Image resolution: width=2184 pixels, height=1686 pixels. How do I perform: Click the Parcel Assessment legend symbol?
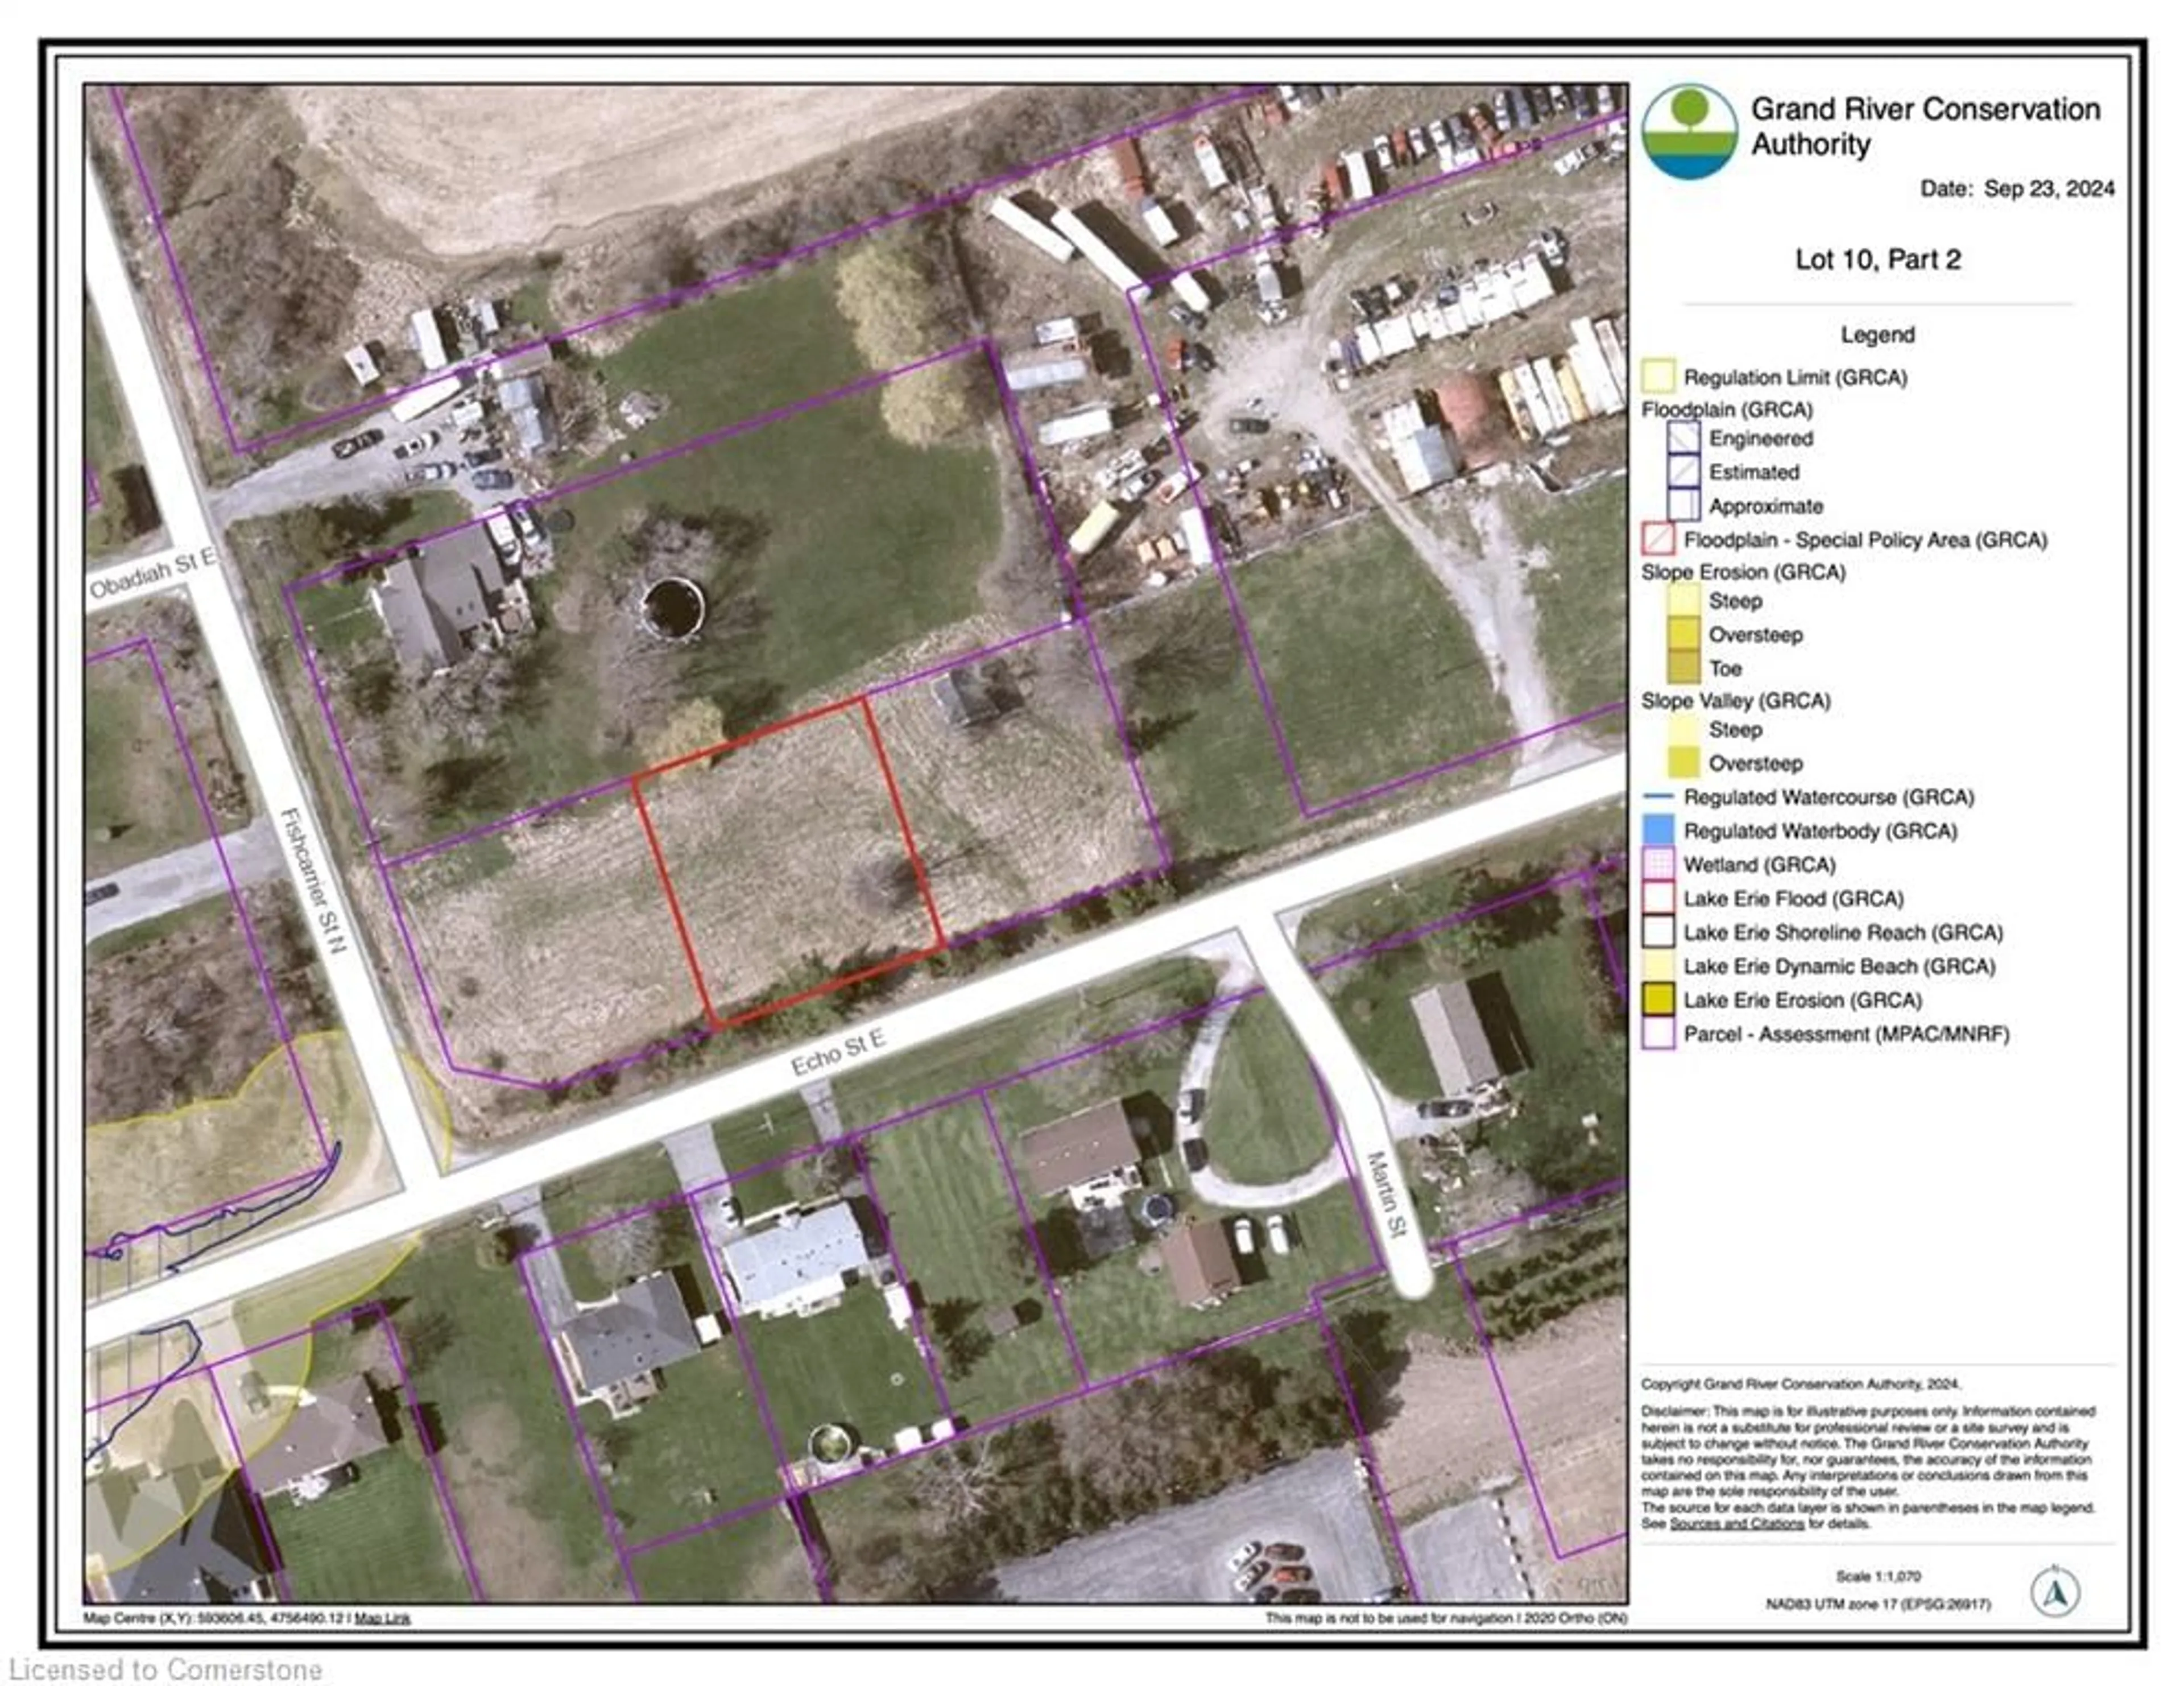point(1658,1033)
